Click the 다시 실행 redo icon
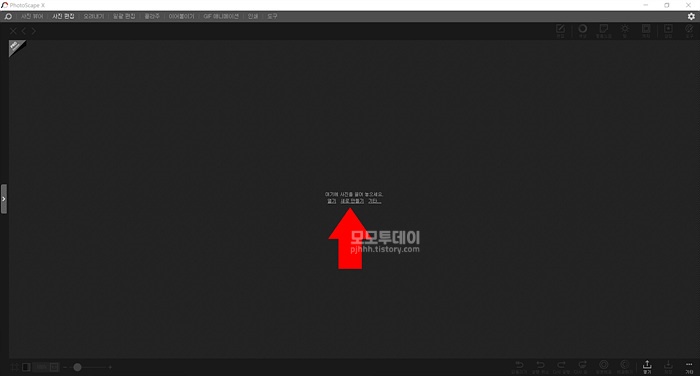 (561, 367)
